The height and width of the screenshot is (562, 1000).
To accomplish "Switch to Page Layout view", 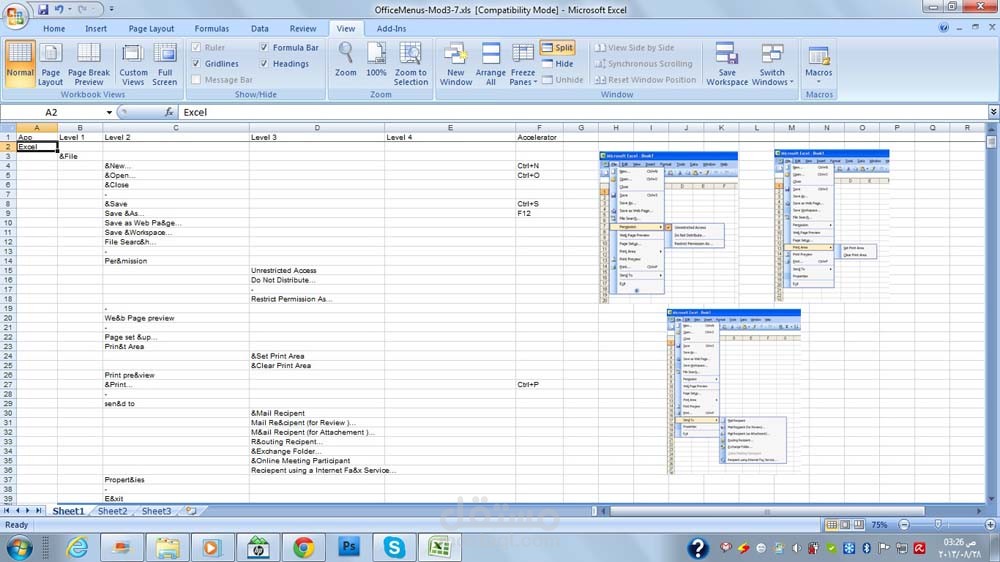I will 50,64.
